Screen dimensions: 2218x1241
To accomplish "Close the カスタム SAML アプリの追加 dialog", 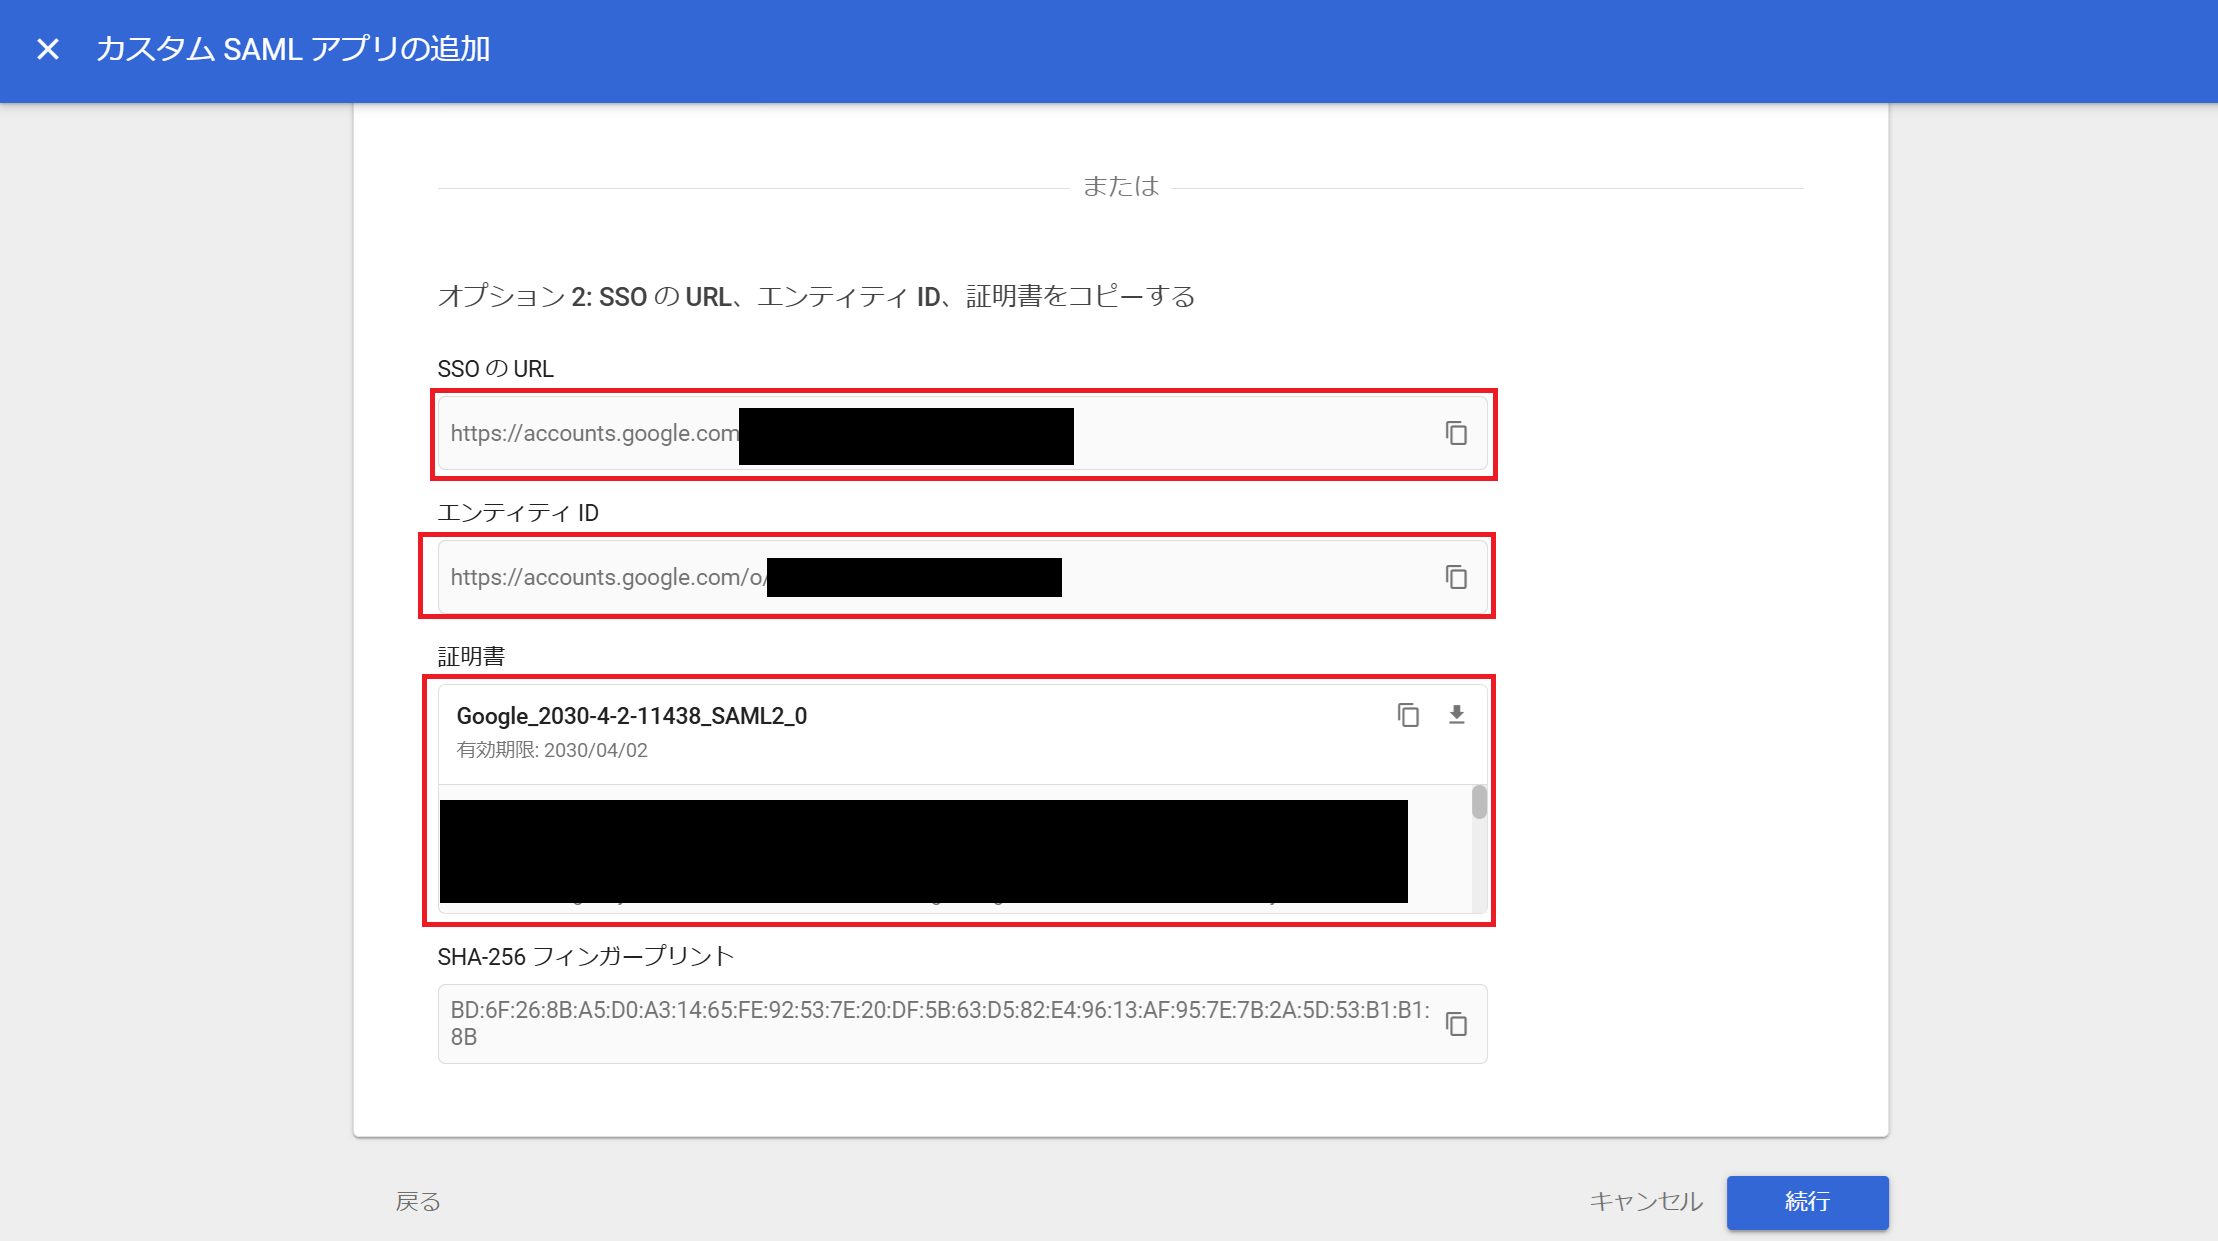I will point(47,49).
